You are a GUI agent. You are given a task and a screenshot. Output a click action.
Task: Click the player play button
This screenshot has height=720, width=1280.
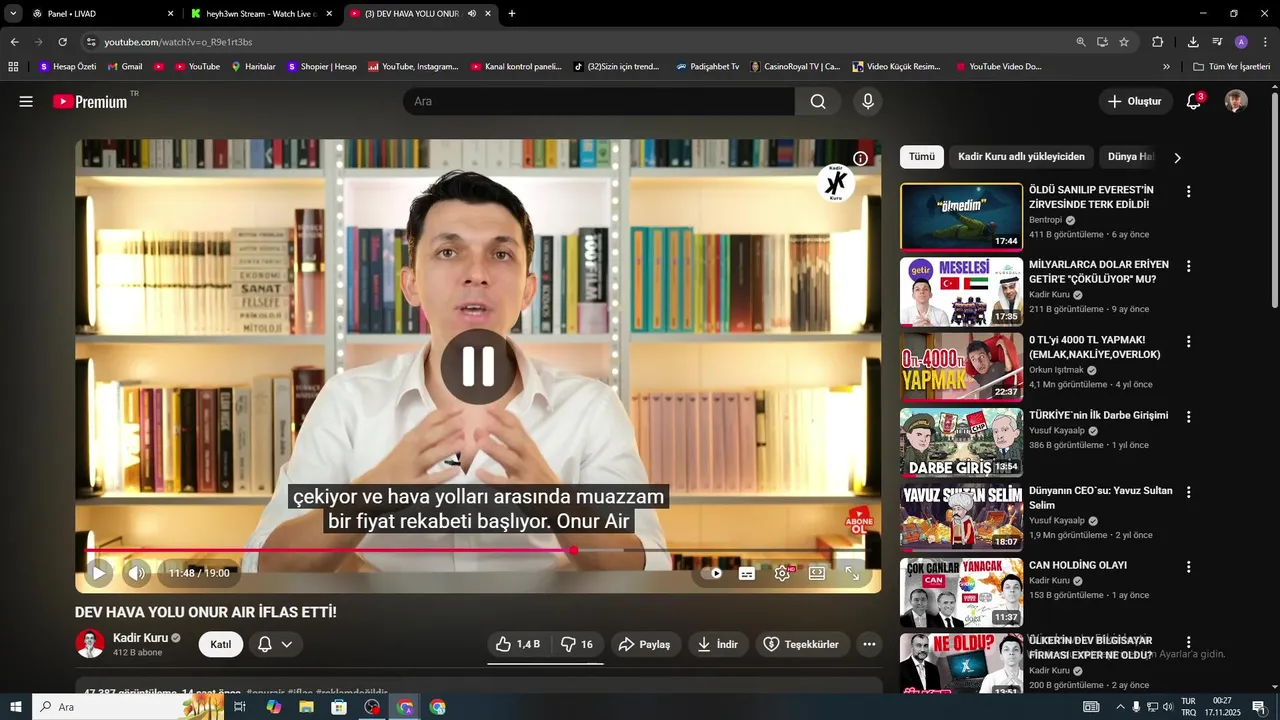click(98, 573)
